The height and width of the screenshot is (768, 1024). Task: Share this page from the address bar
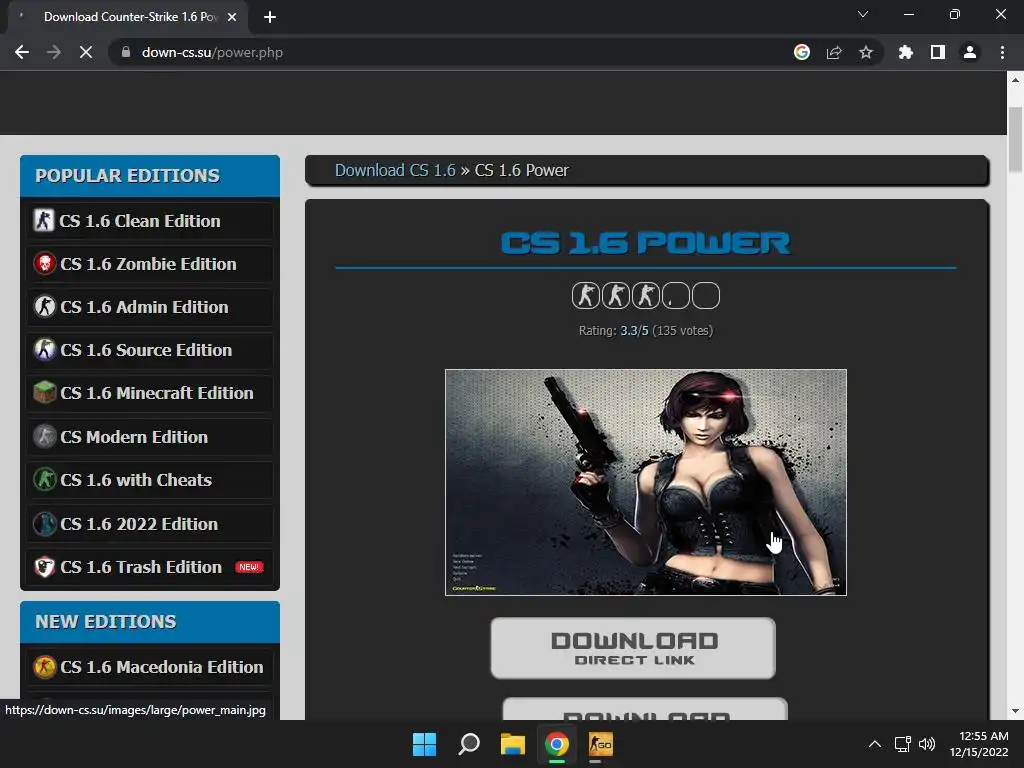point(834,52)
